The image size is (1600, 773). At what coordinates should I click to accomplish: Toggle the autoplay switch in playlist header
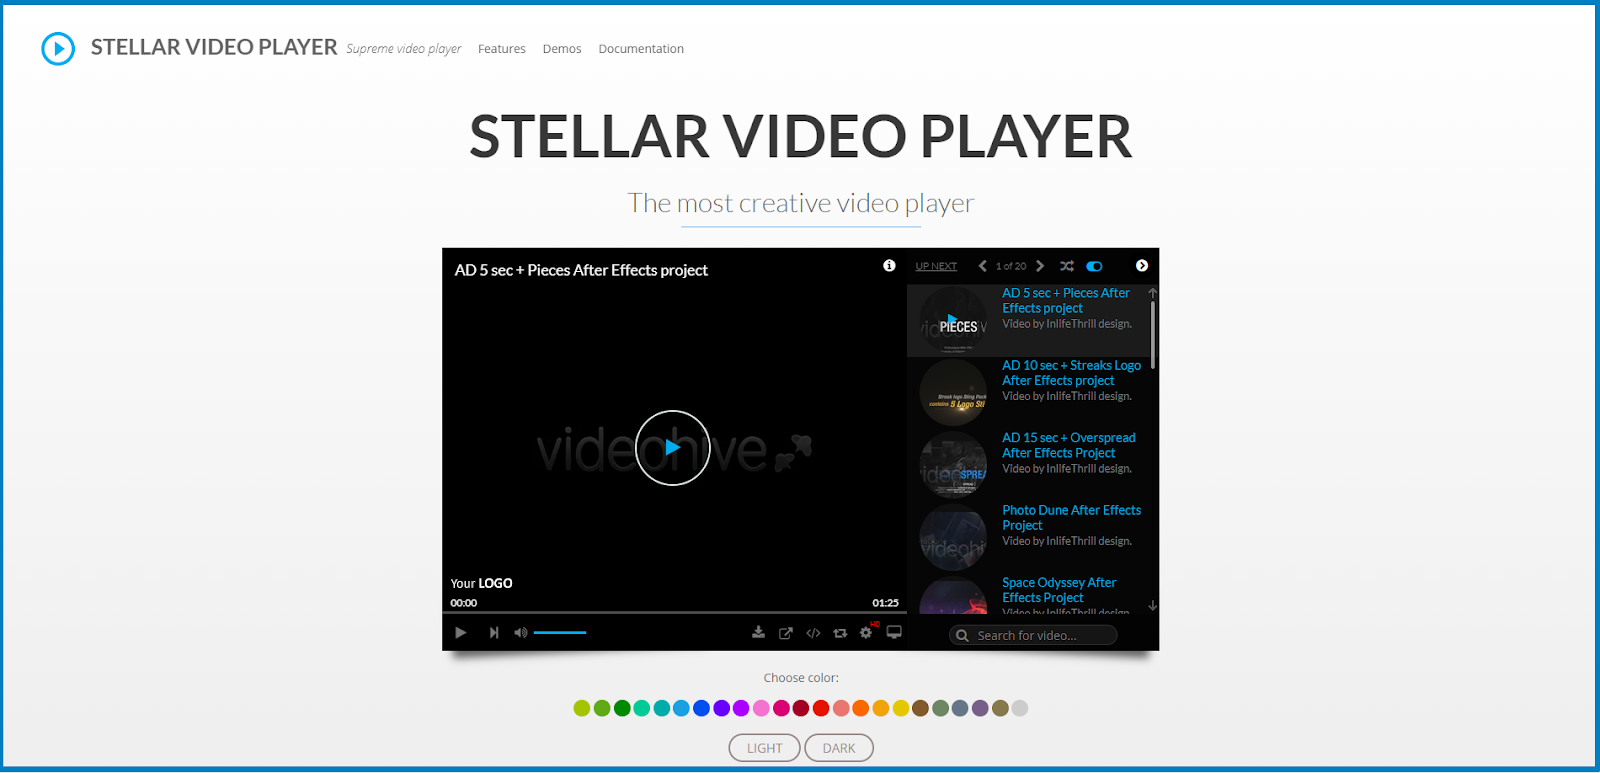click(x=1095, y=266)
